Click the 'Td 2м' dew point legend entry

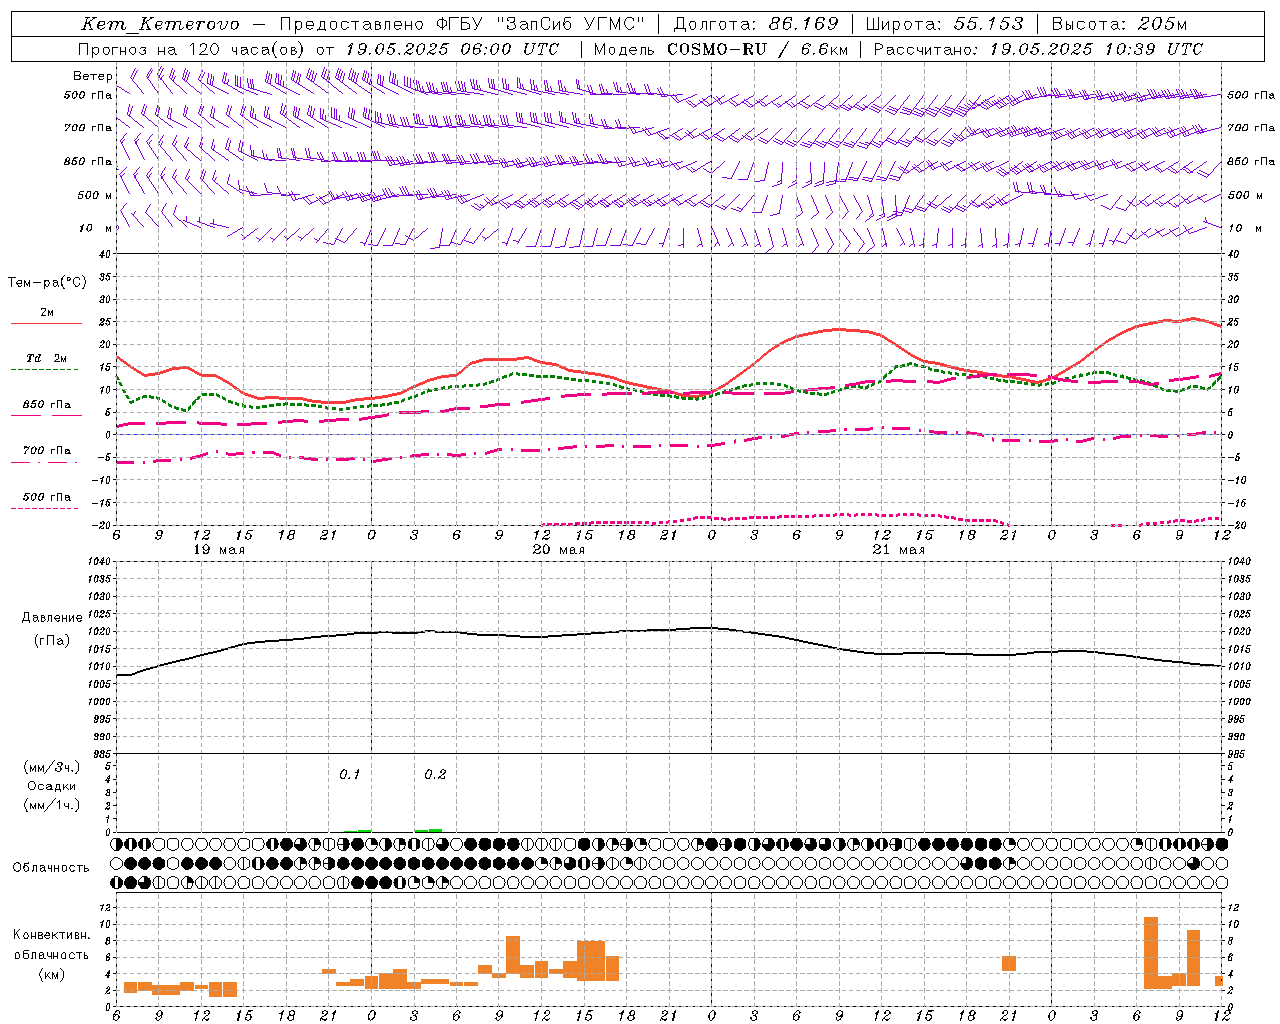46,358
